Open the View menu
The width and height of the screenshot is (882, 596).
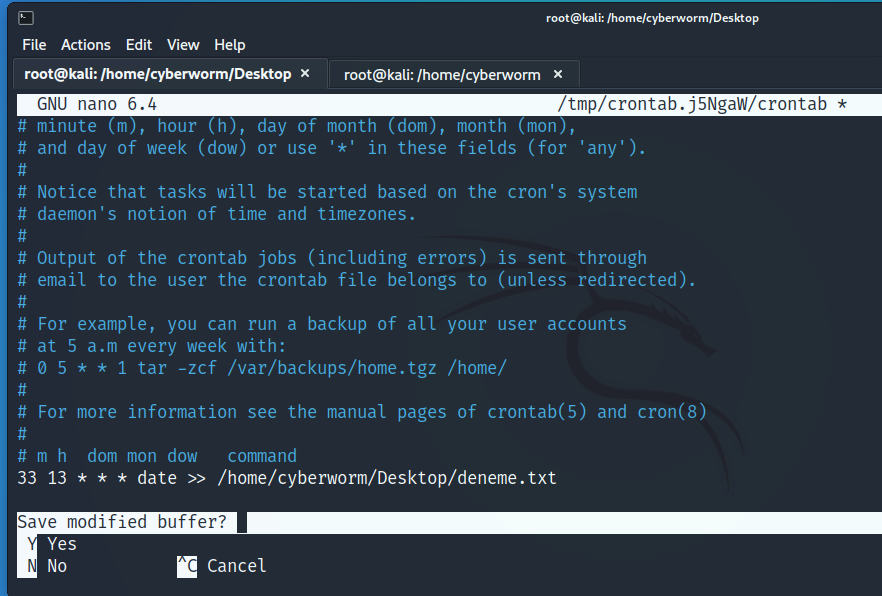[183, 44]
